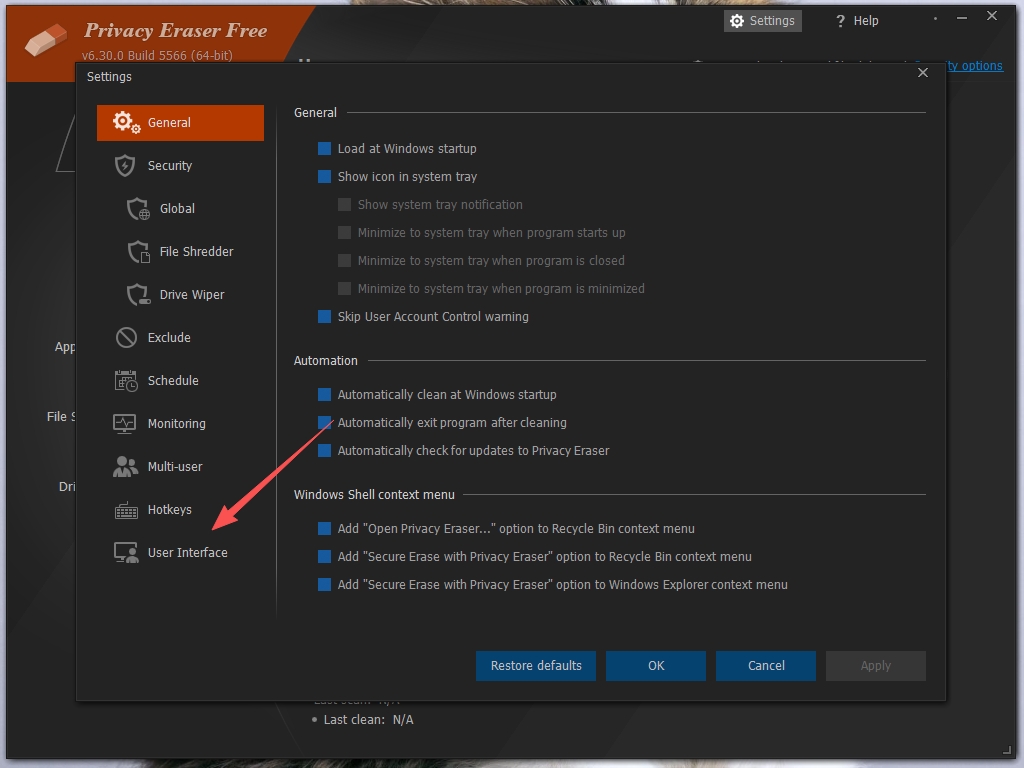This screenshot has width=1024, height=768.
Task: Click the Apply button
Action: [875, 665]
